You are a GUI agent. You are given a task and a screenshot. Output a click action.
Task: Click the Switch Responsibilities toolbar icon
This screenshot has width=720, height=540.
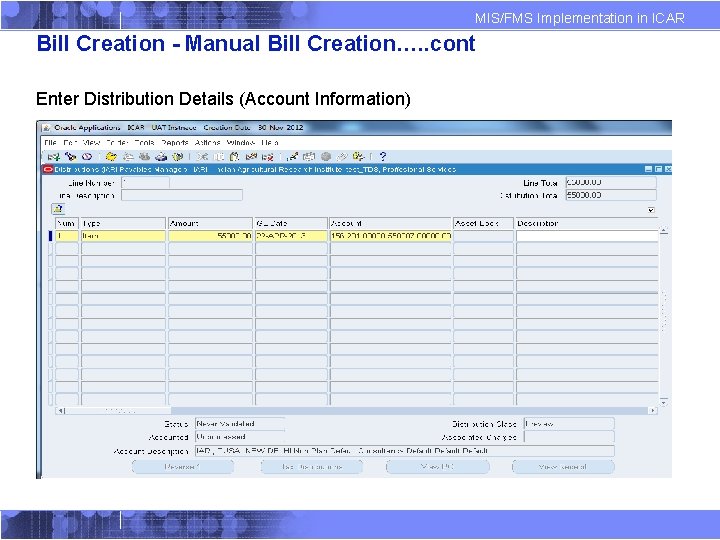pyautogui.click(x=145, y=157)
